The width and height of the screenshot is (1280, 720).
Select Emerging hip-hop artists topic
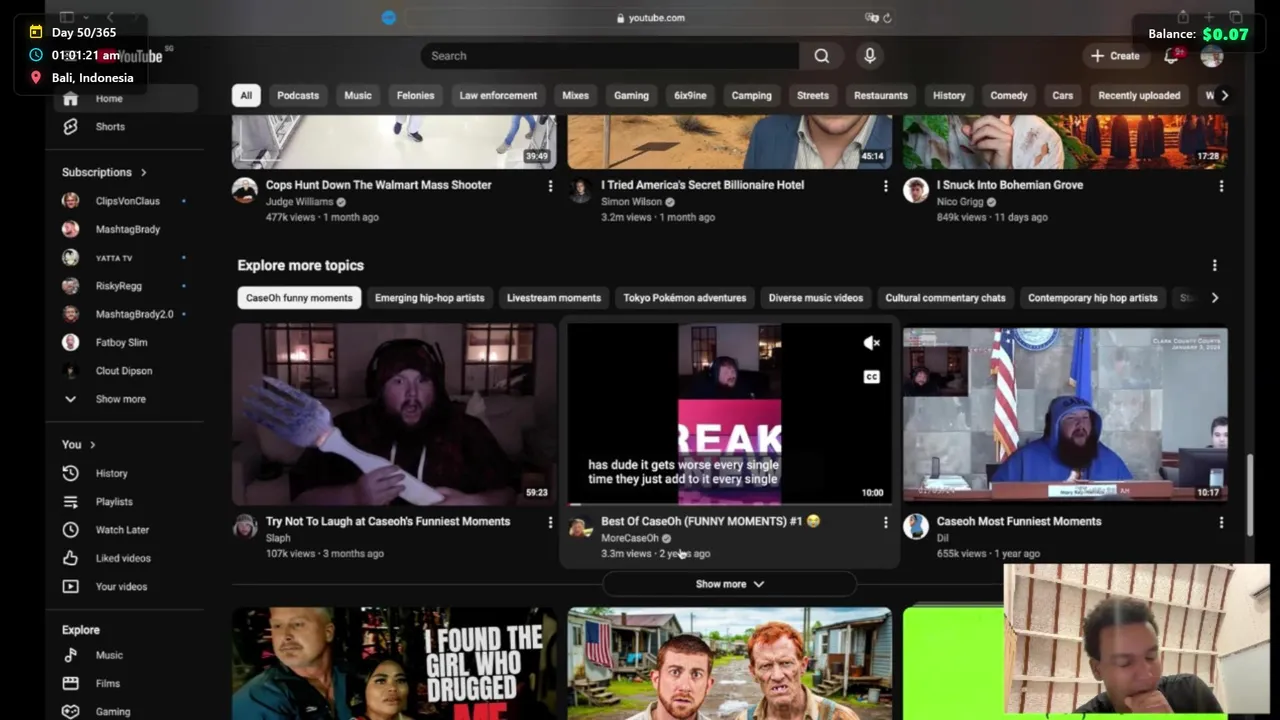429,298
